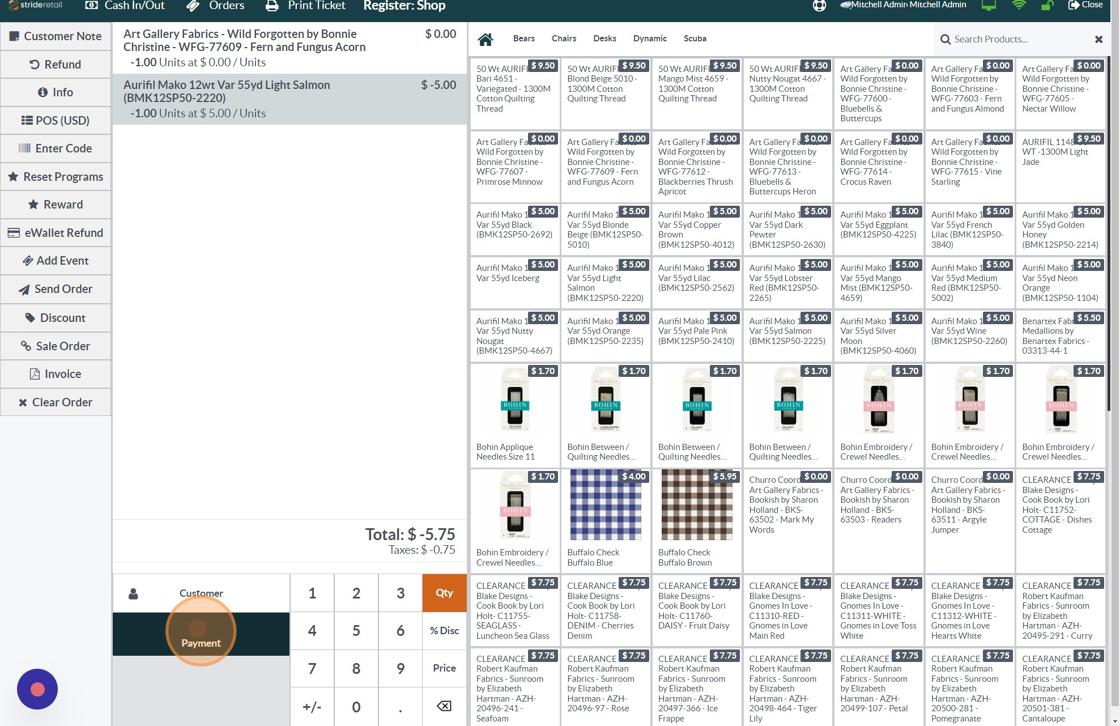The image size is (1120, 726).
Task: Add CLEARANCE Gnomes in Love Main Red
Action: 787,610
